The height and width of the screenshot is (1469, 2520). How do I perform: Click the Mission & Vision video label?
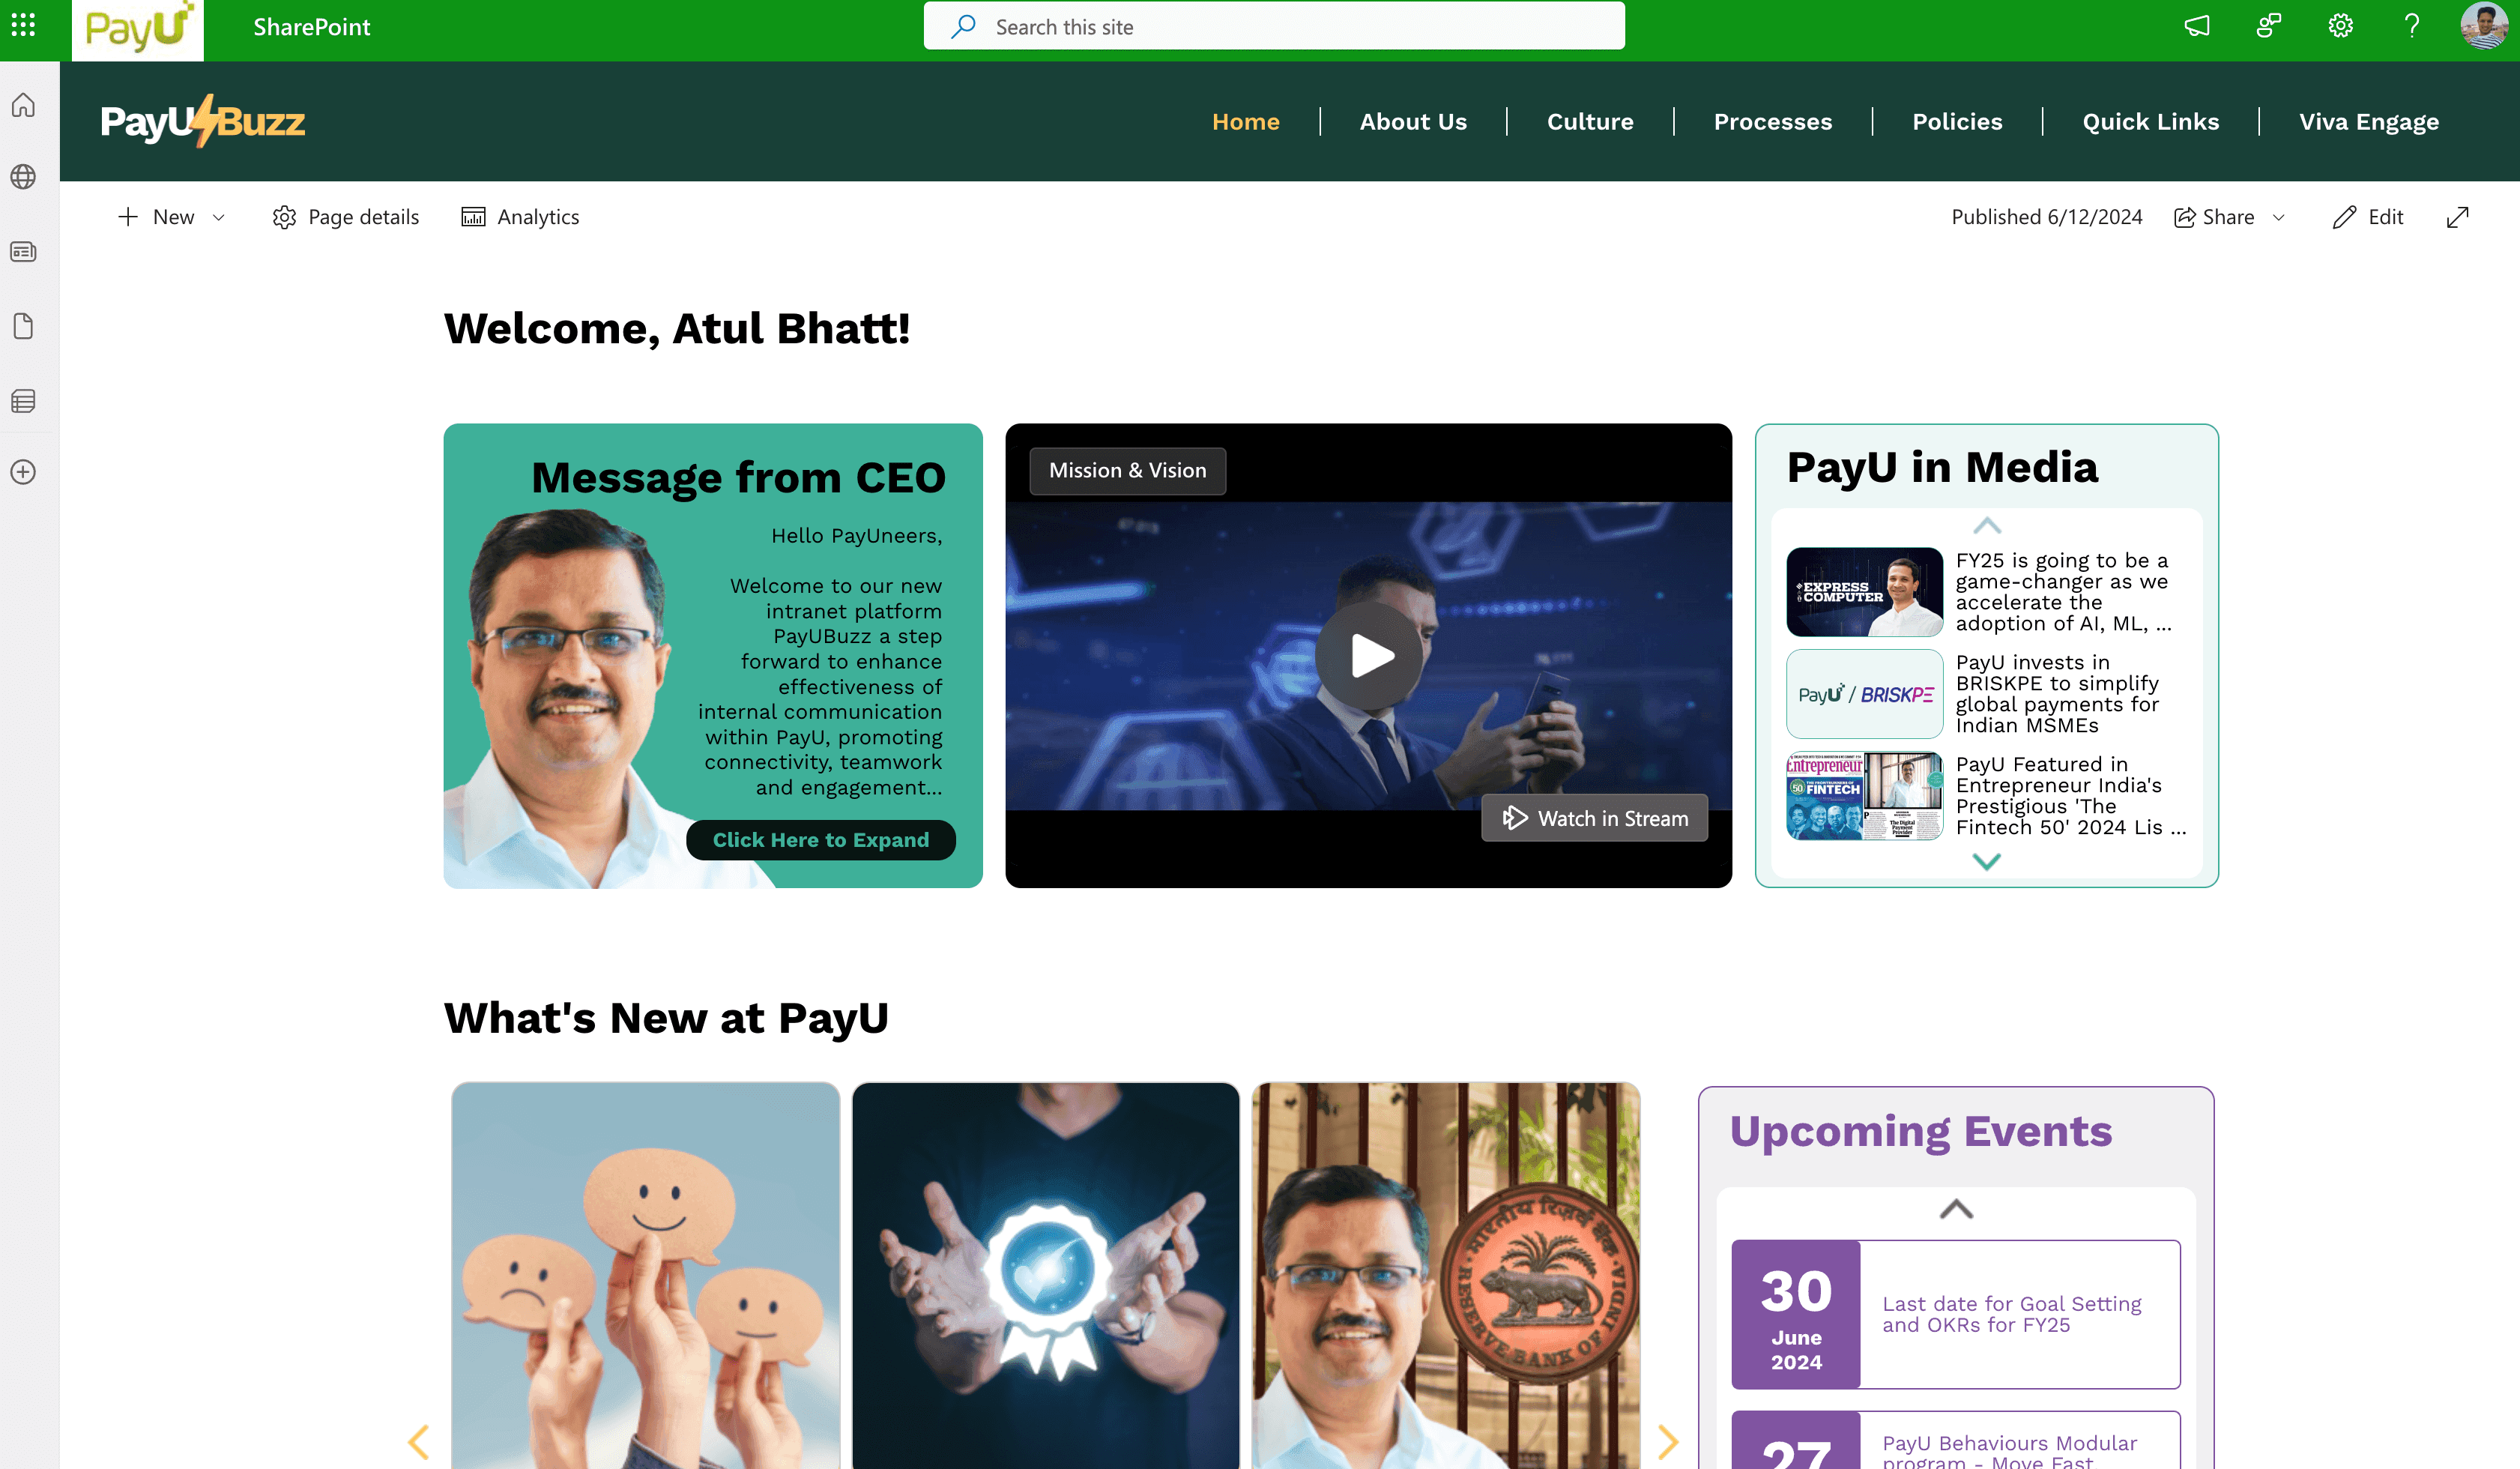coord(1127,470)
